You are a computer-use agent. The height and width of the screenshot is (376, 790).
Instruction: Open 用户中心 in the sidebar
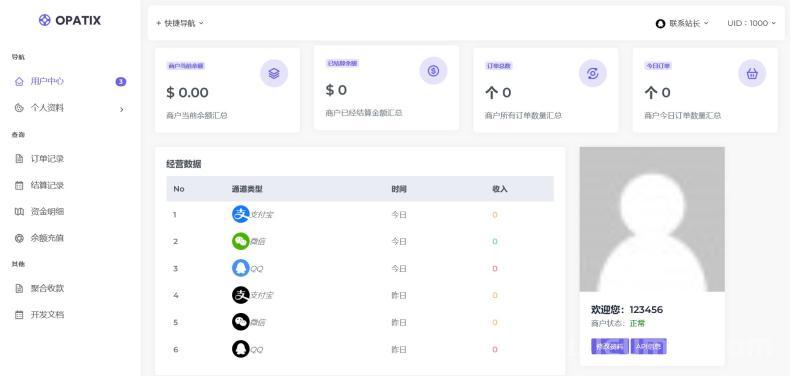coord(47,81)
